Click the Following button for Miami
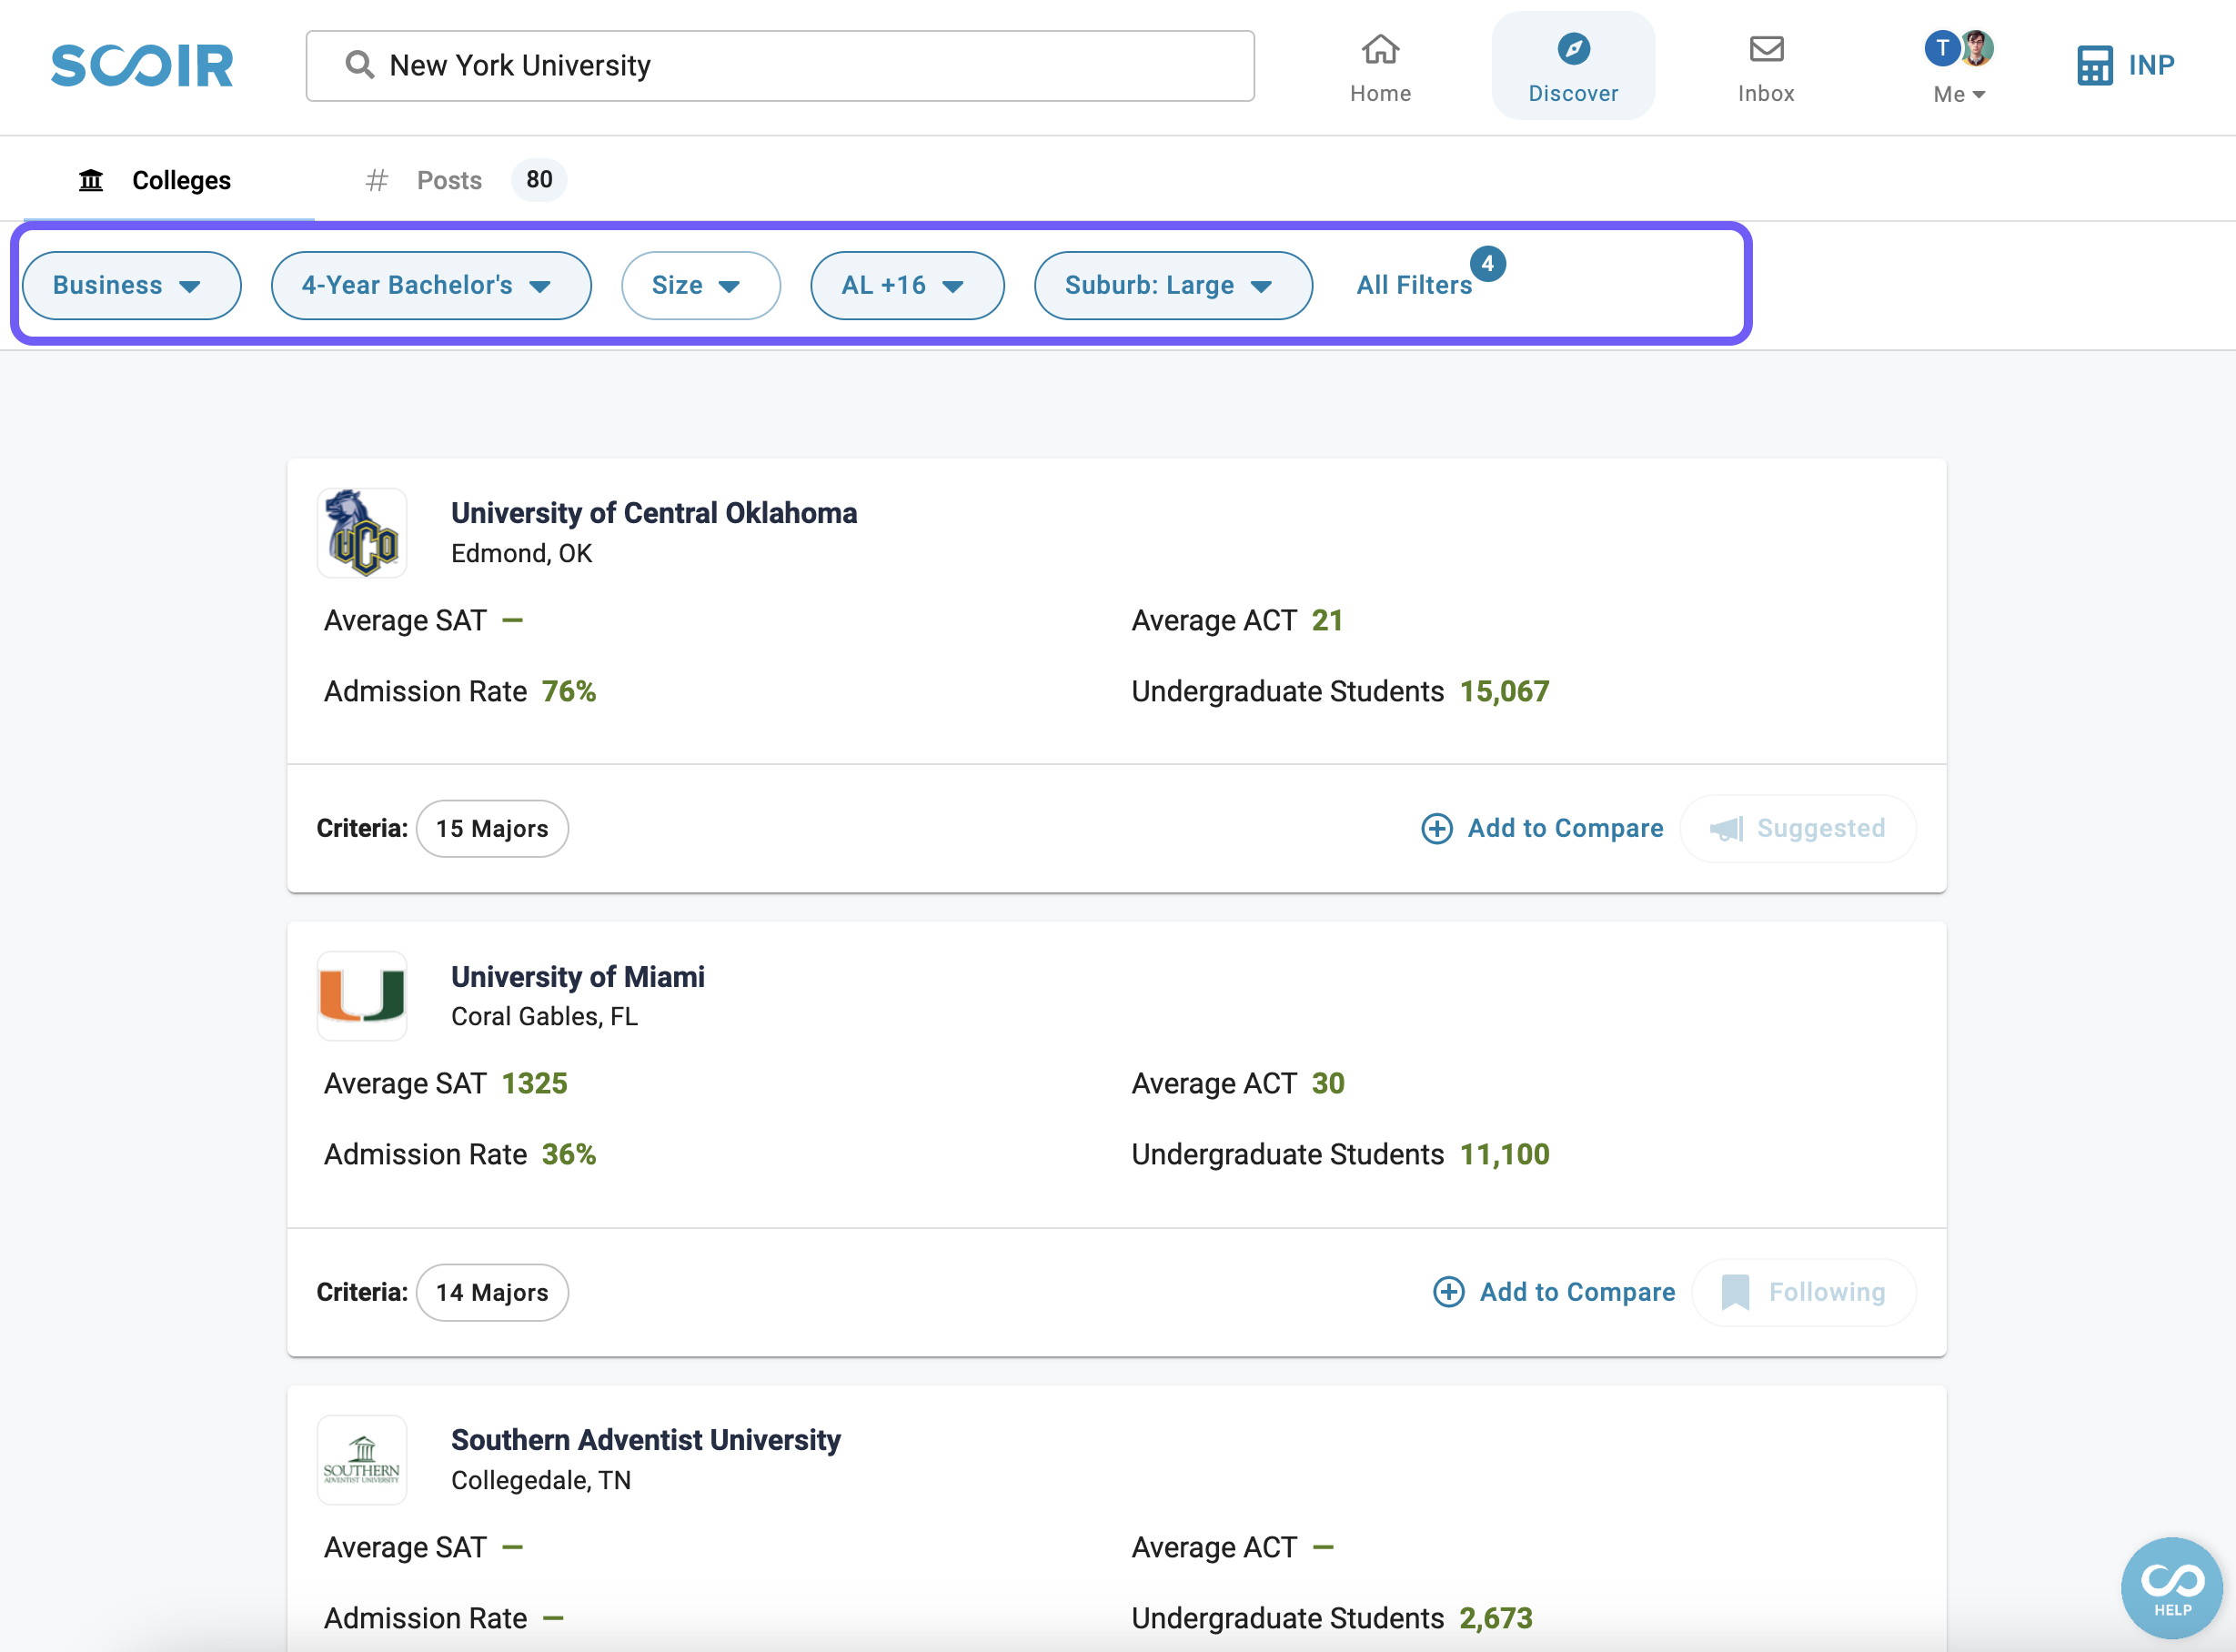 (1804, 1292)
